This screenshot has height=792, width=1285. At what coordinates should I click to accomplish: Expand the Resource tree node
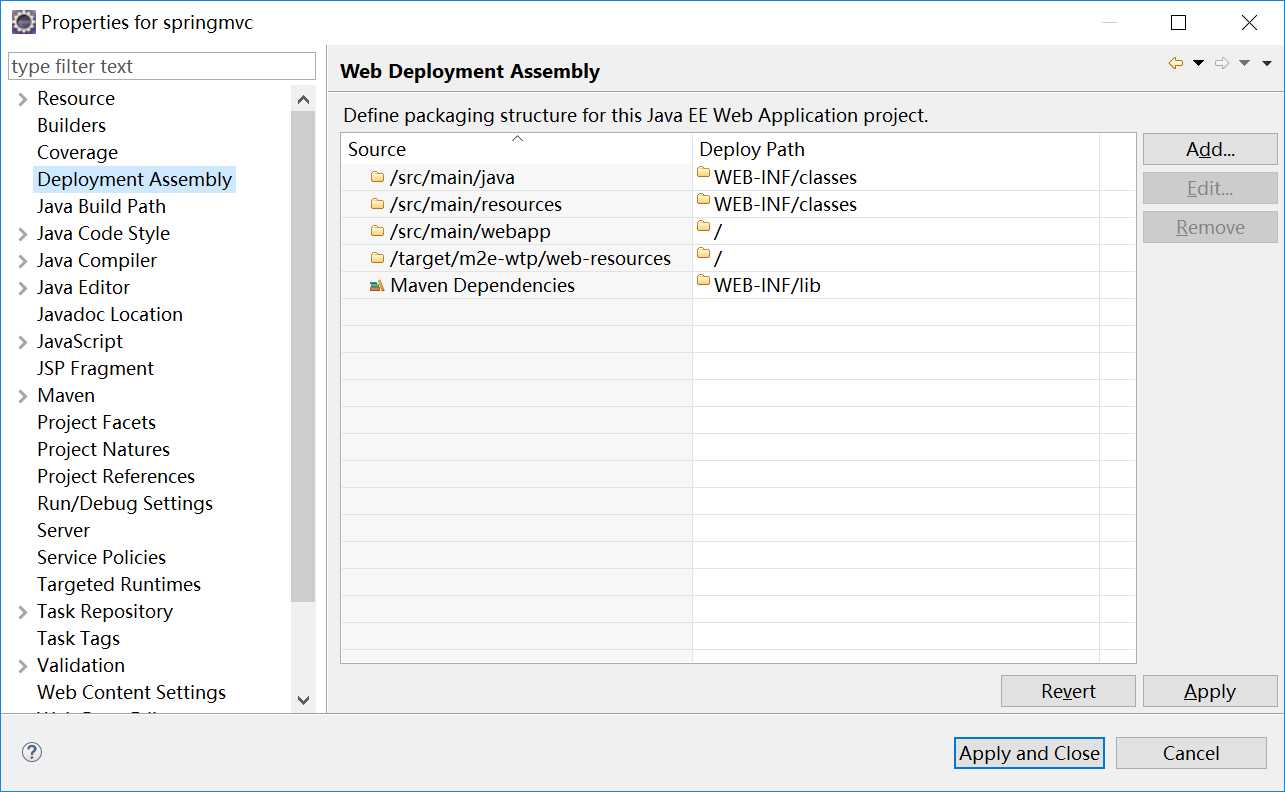pyautogui.click(x=23, y=98)
